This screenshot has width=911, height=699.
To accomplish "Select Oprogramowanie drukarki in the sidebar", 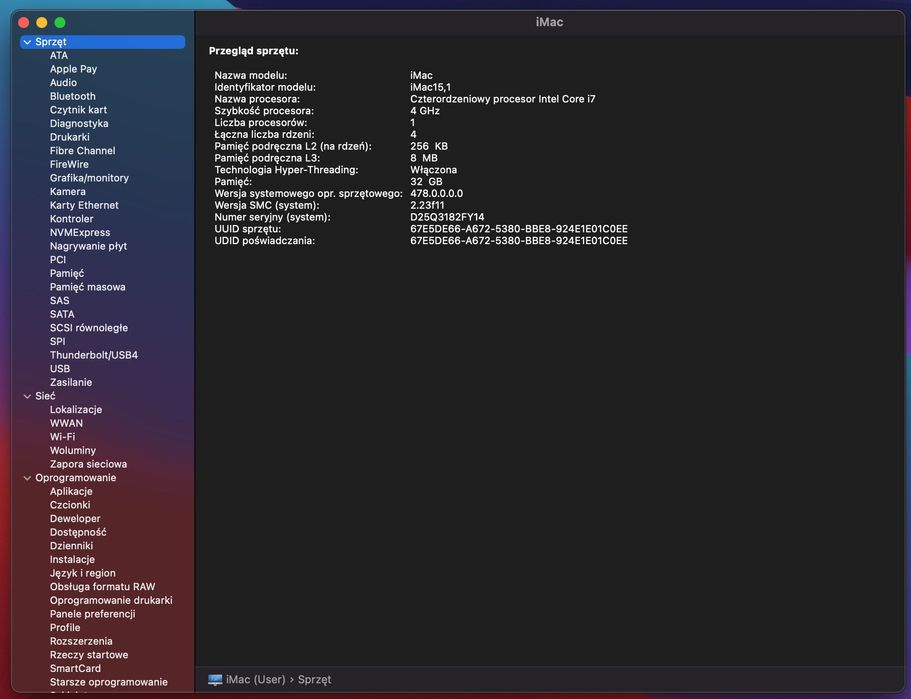I will point(111,601).
